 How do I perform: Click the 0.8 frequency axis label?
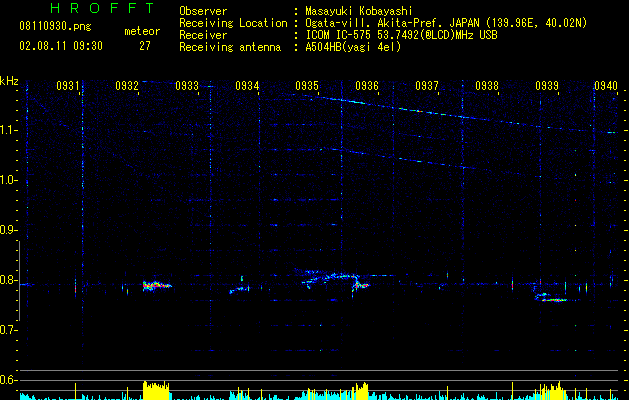(8, 280)
